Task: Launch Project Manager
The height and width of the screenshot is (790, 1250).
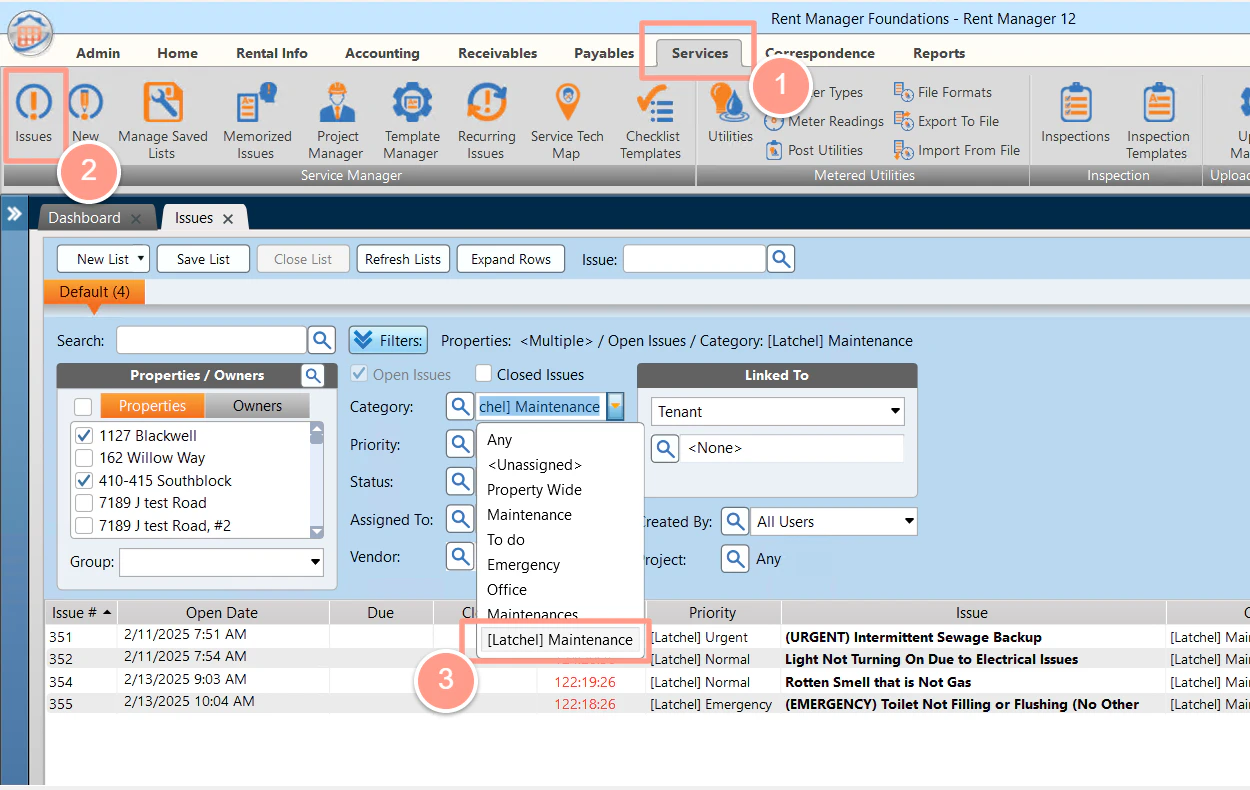Action: (x=337, y=120)
